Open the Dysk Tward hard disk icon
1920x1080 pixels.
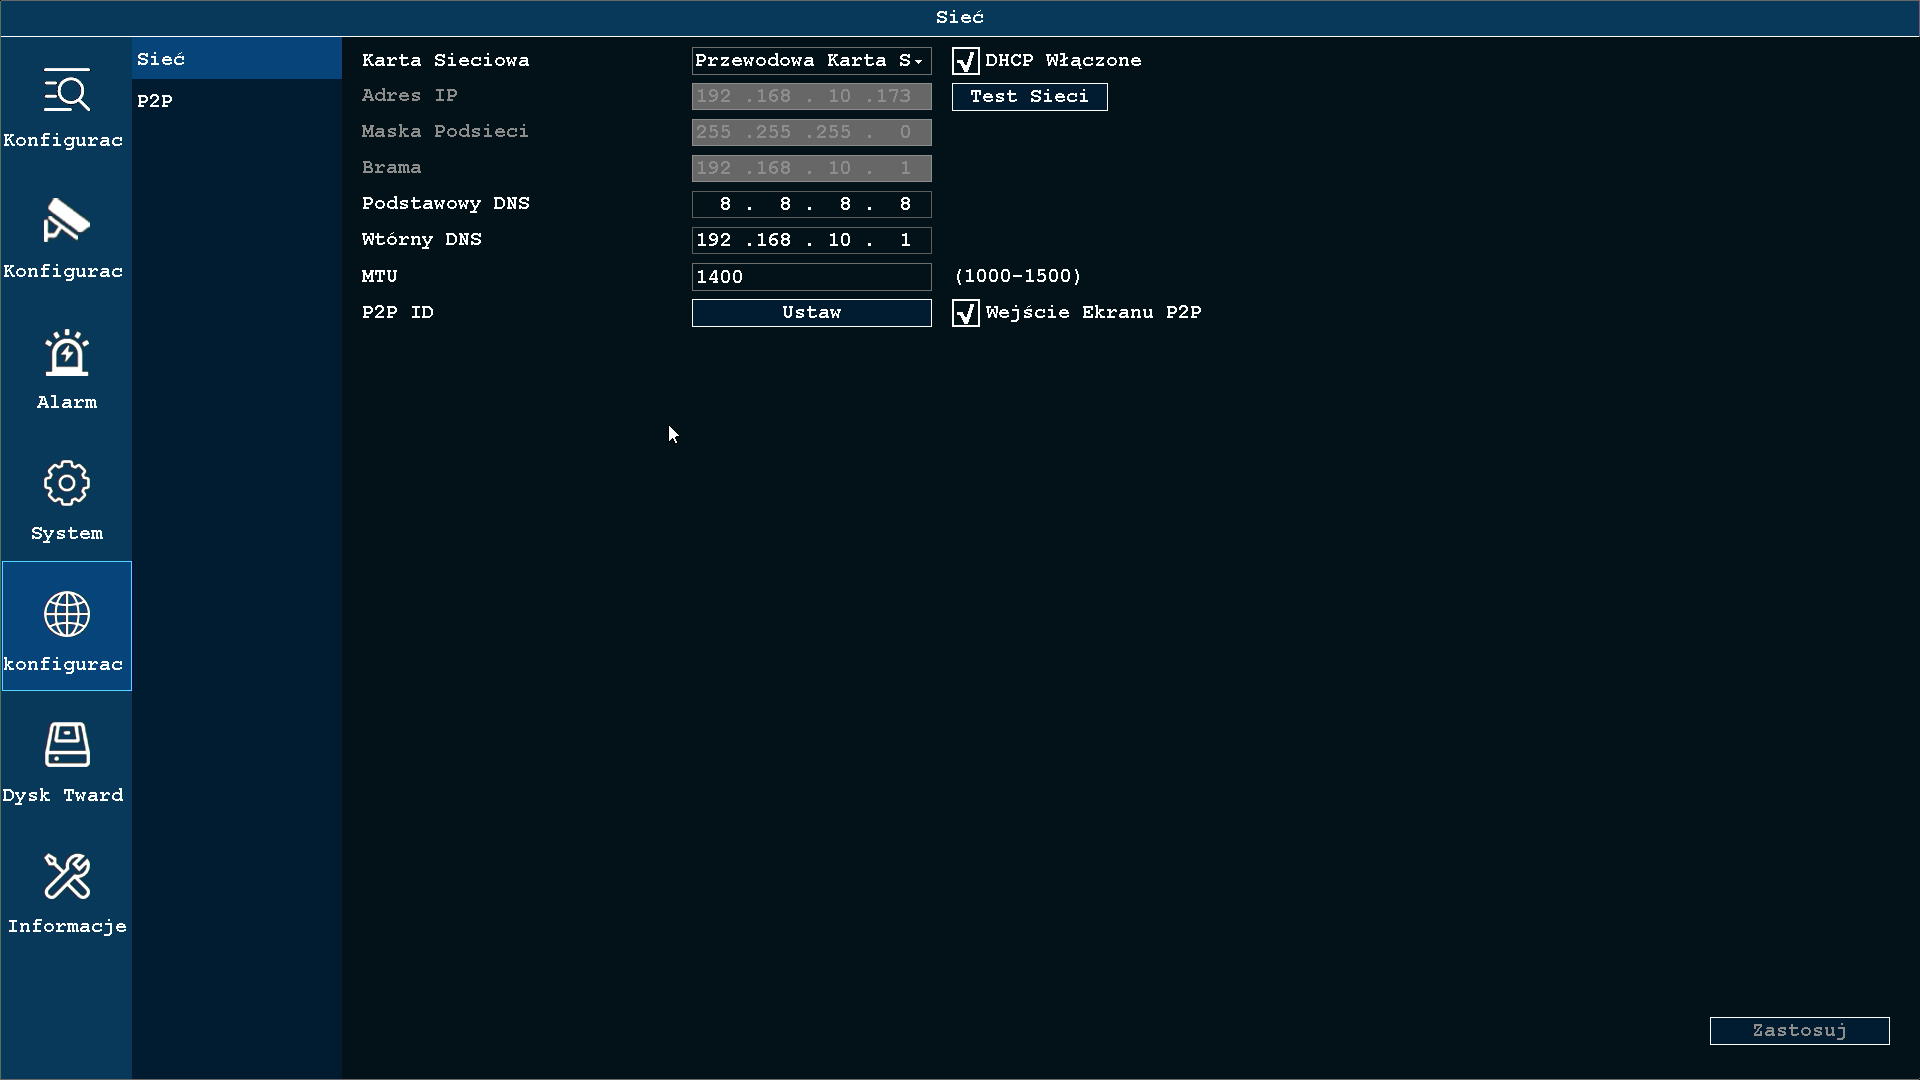pos(67,745)
